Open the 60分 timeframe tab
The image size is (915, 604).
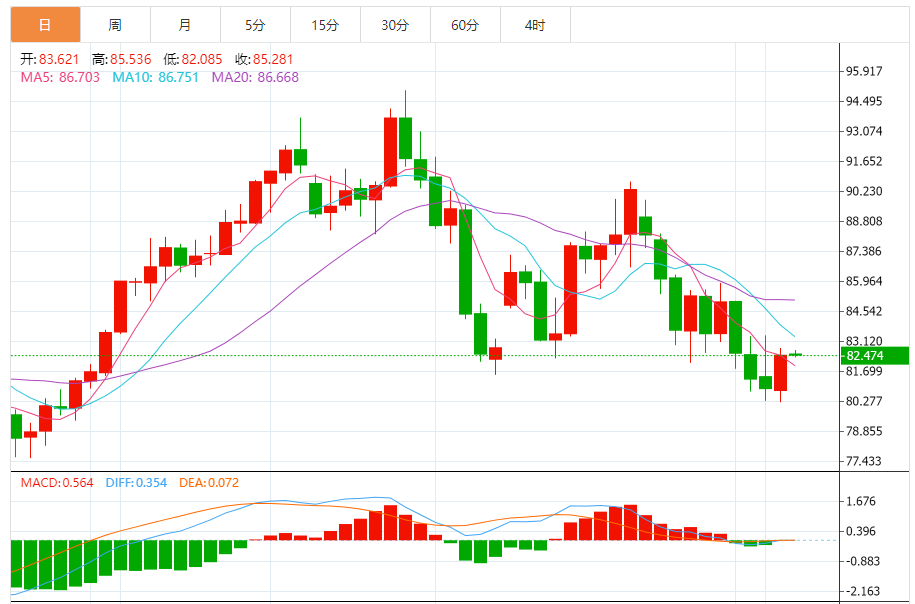point(466,25)
